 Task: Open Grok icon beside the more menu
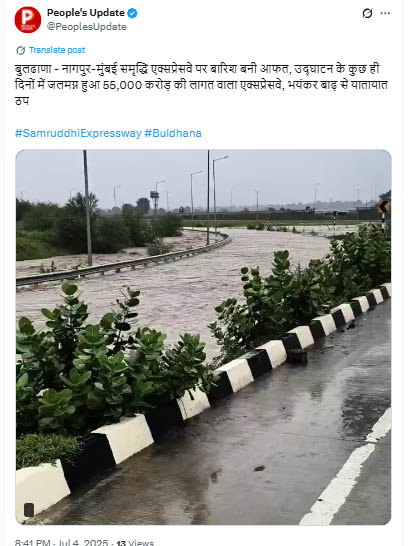pos(367,13)
